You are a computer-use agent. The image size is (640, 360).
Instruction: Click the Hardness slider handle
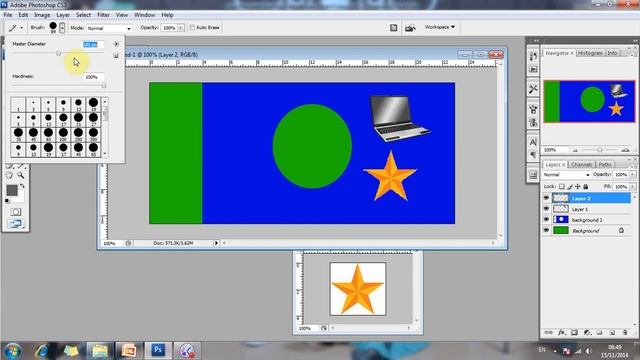[x=104, y=85]
